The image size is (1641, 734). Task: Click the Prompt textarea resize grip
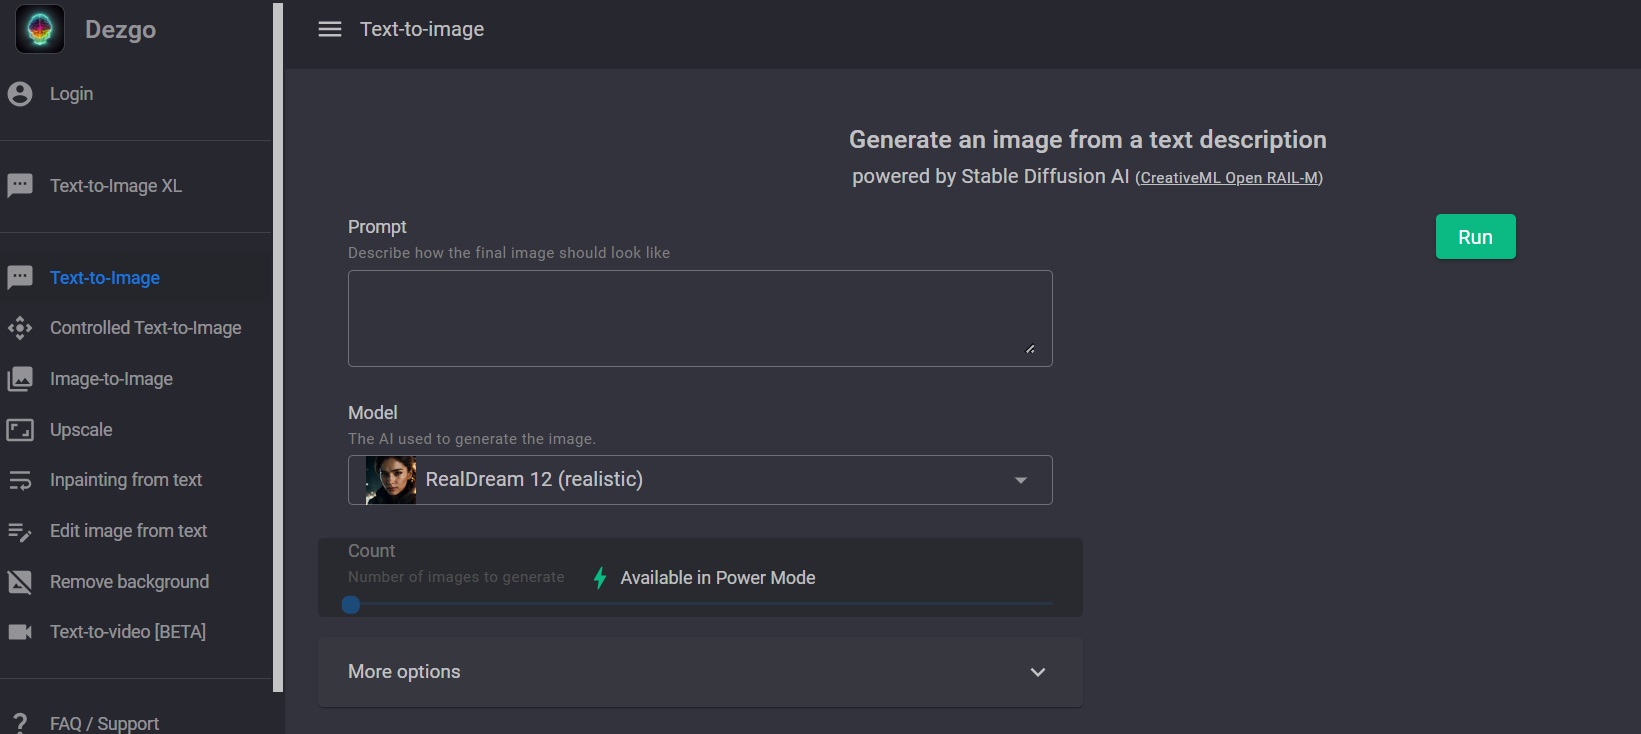pyautogui.click(x=1030, y=349)
